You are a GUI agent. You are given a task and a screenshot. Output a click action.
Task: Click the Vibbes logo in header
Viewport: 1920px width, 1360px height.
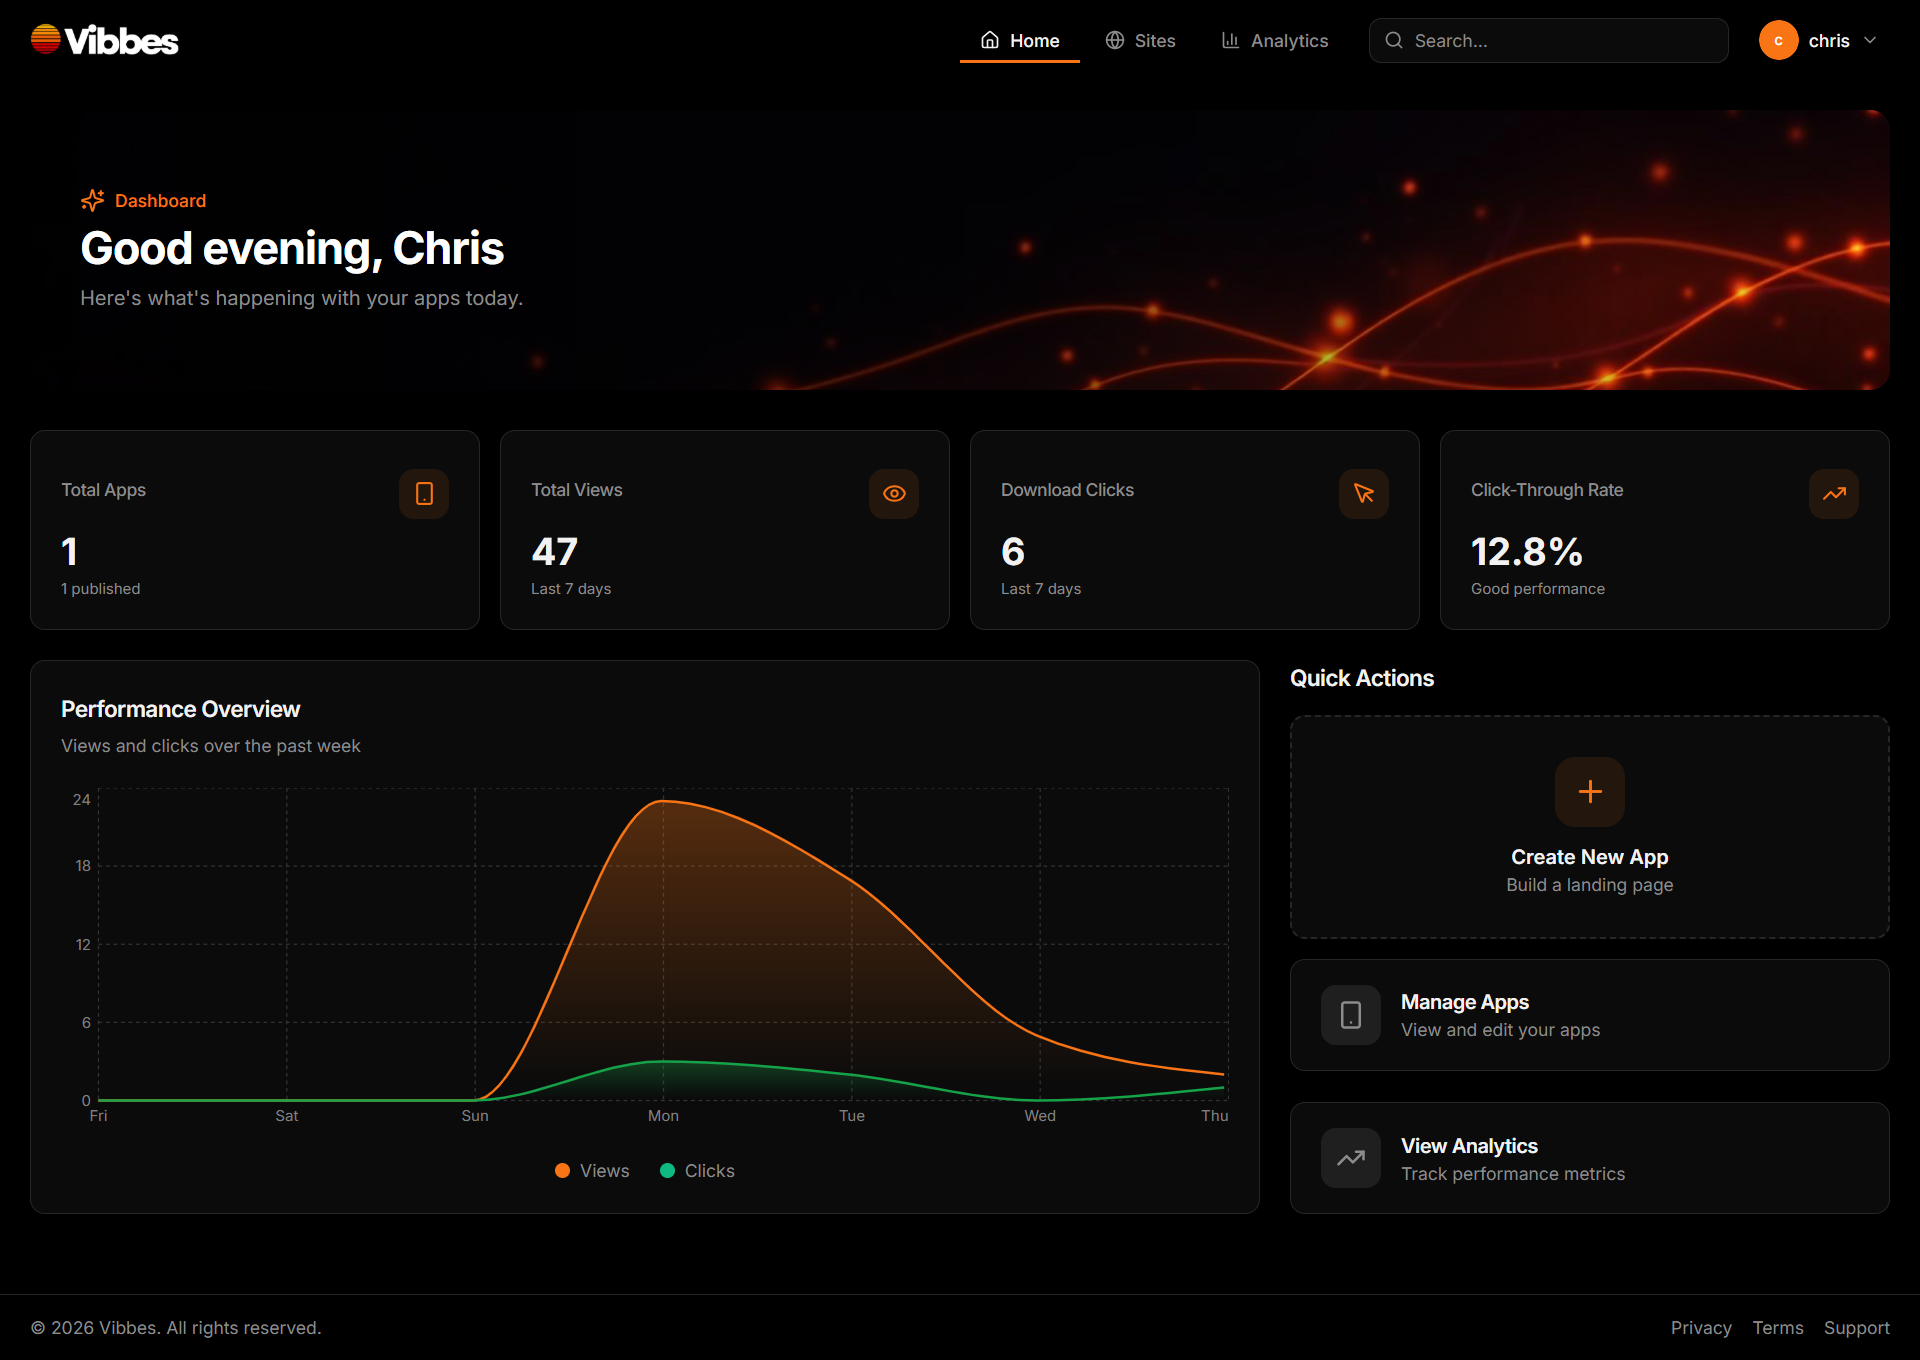(104, 40)
